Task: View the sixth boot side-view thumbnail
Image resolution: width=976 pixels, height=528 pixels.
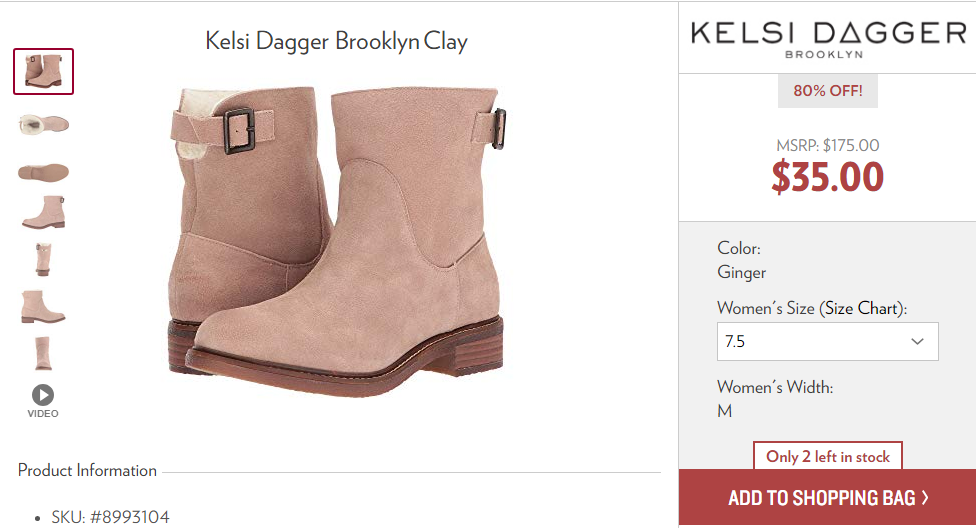Action: pyautogui.click(x=43, y=307)
